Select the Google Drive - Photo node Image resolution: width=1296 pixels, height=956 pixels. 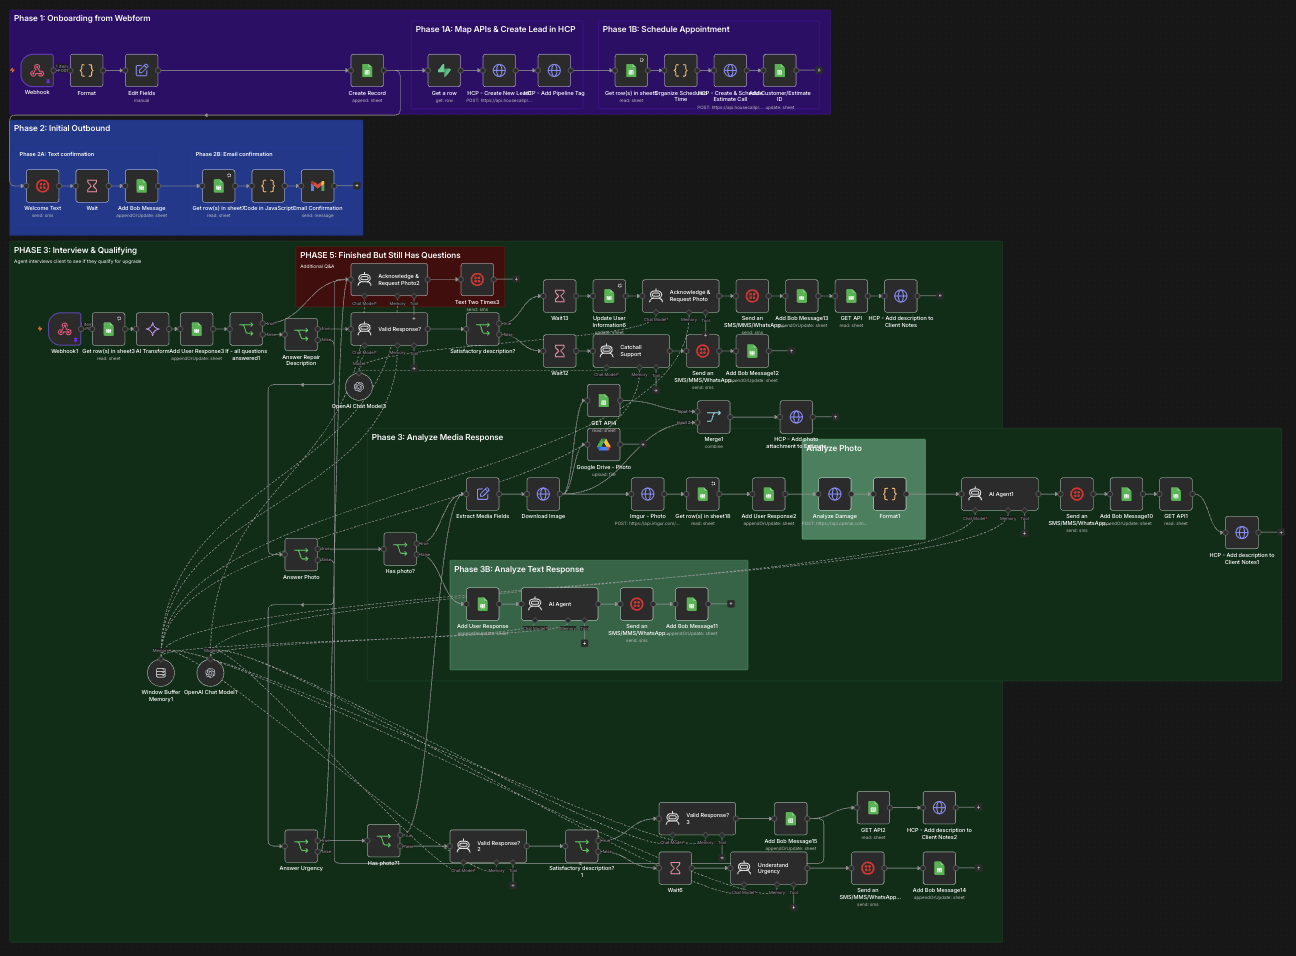pos(604,445)
